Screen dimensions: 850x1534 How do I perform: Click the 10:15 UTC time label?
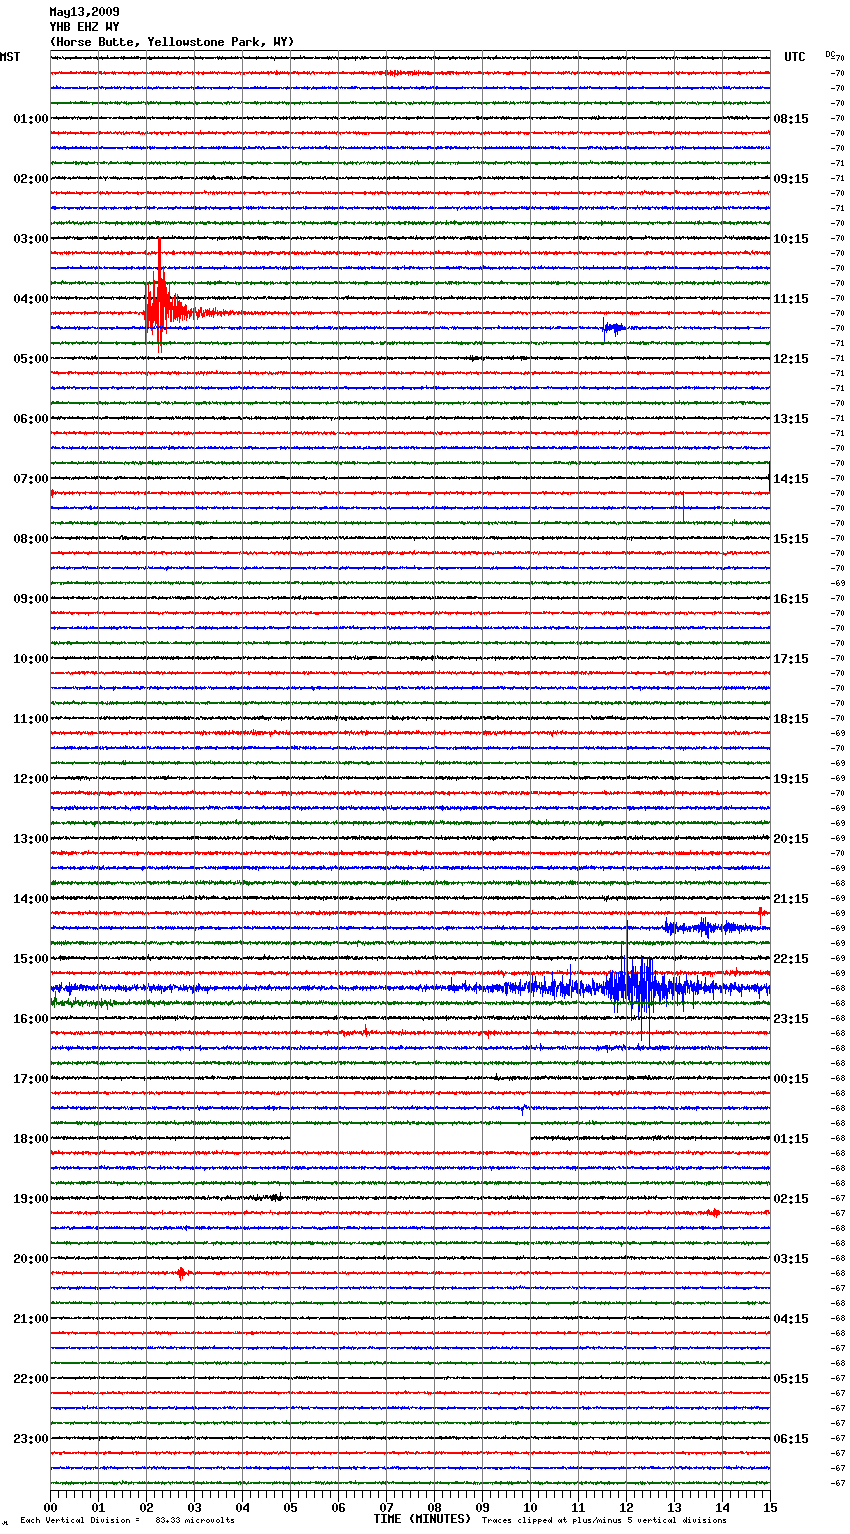[791, 239]
